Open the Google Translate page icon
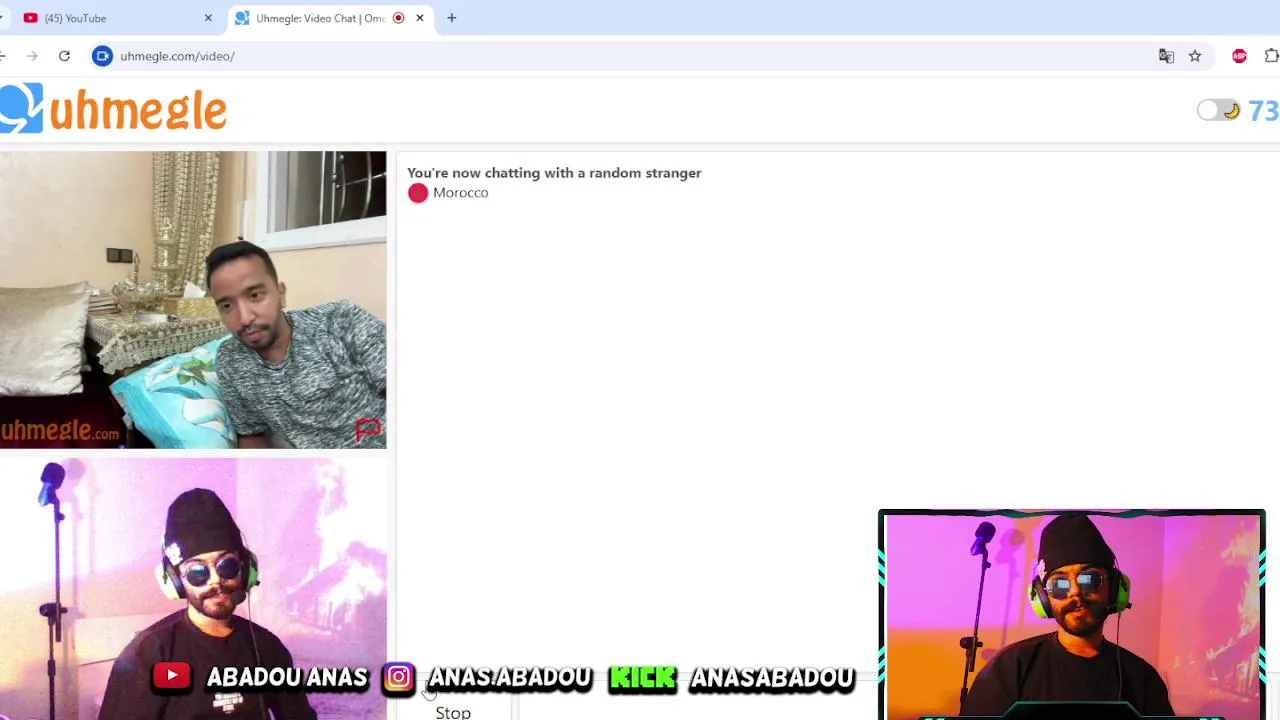This screenshot has width=1280, height=720. [x=1166, y=56]
